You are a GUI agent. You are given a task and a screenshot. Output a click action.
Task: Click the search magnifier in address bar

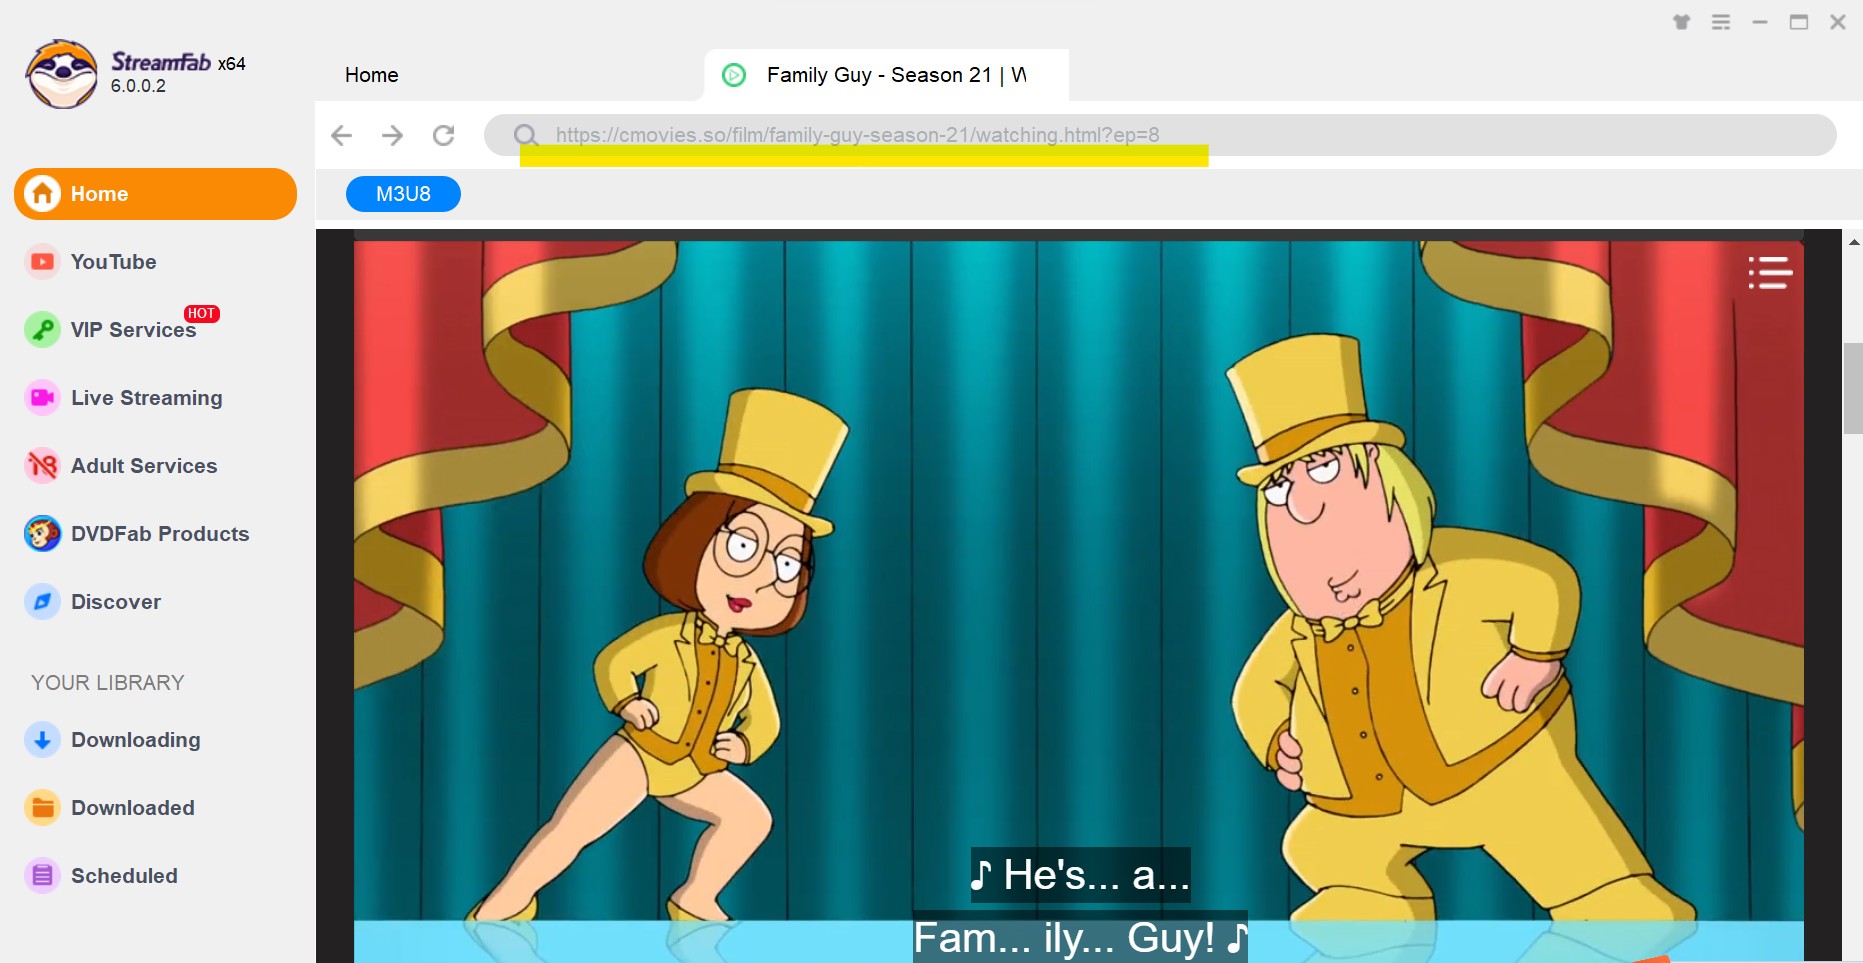(526, 135)
